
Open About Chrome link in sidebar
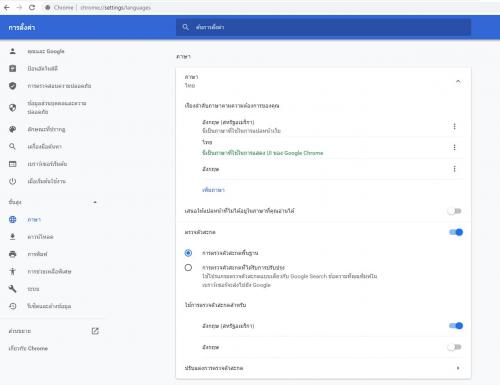coord(28,348)
